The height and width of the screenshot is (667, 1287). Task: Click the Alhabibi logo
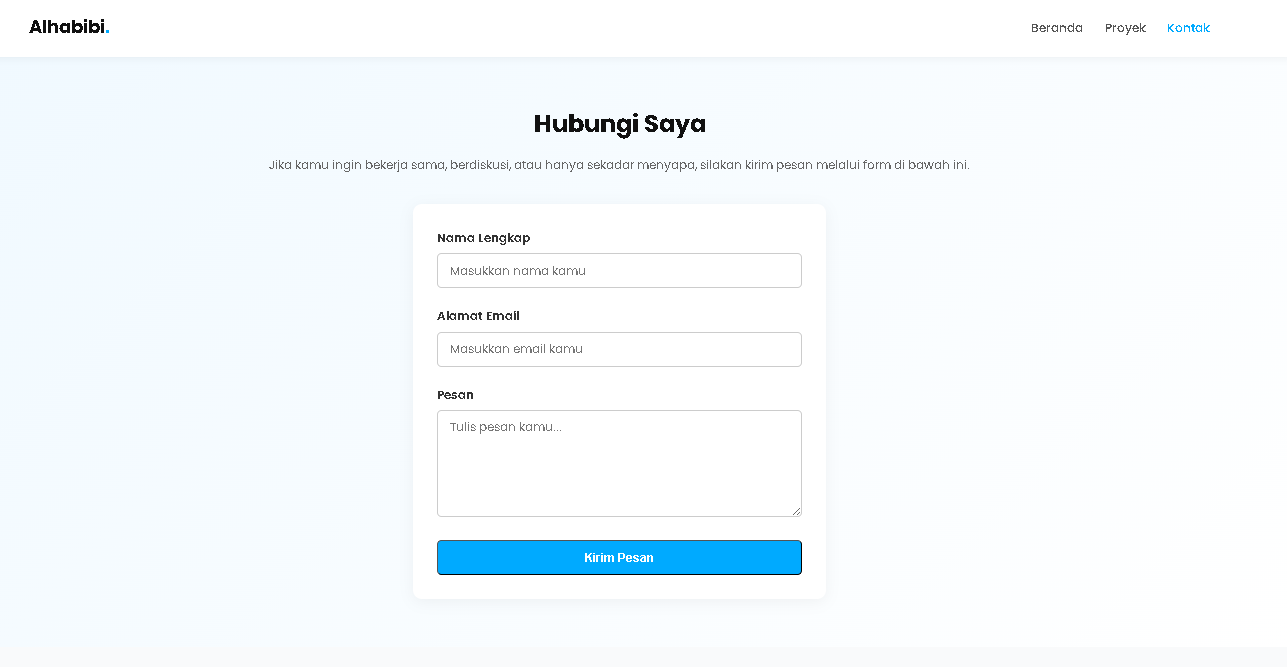(67, 27)
